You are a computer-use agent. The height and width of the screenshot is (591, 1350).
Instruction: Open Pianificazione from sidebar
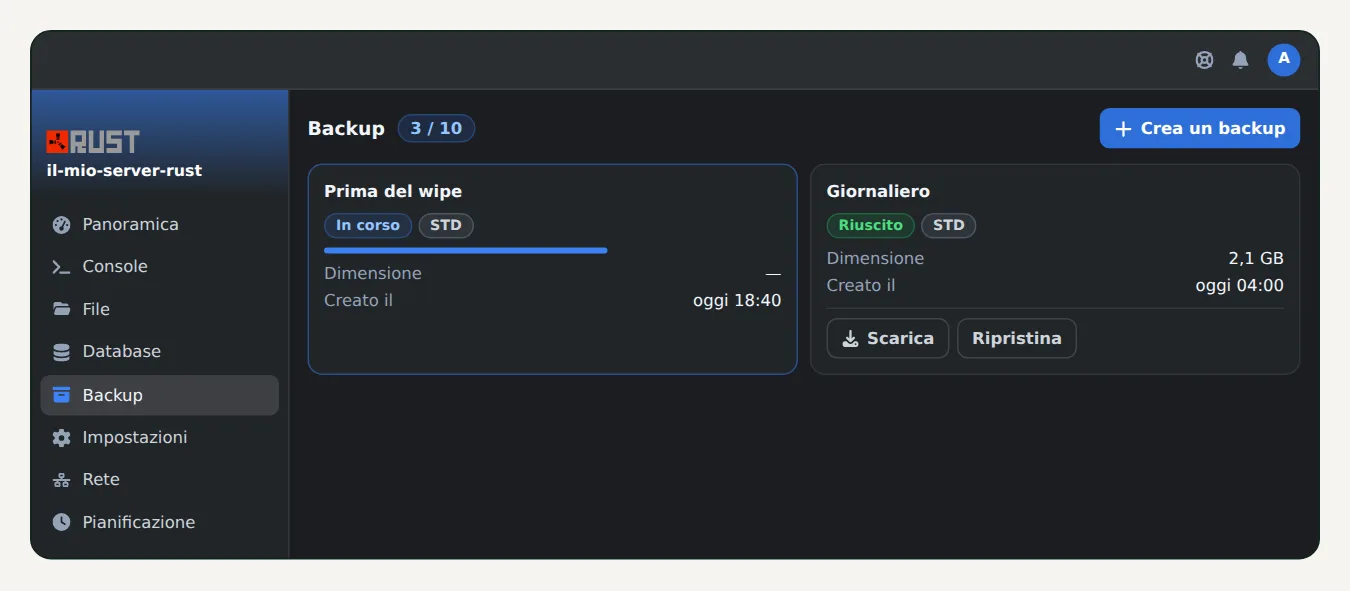(x=160, y=522)
